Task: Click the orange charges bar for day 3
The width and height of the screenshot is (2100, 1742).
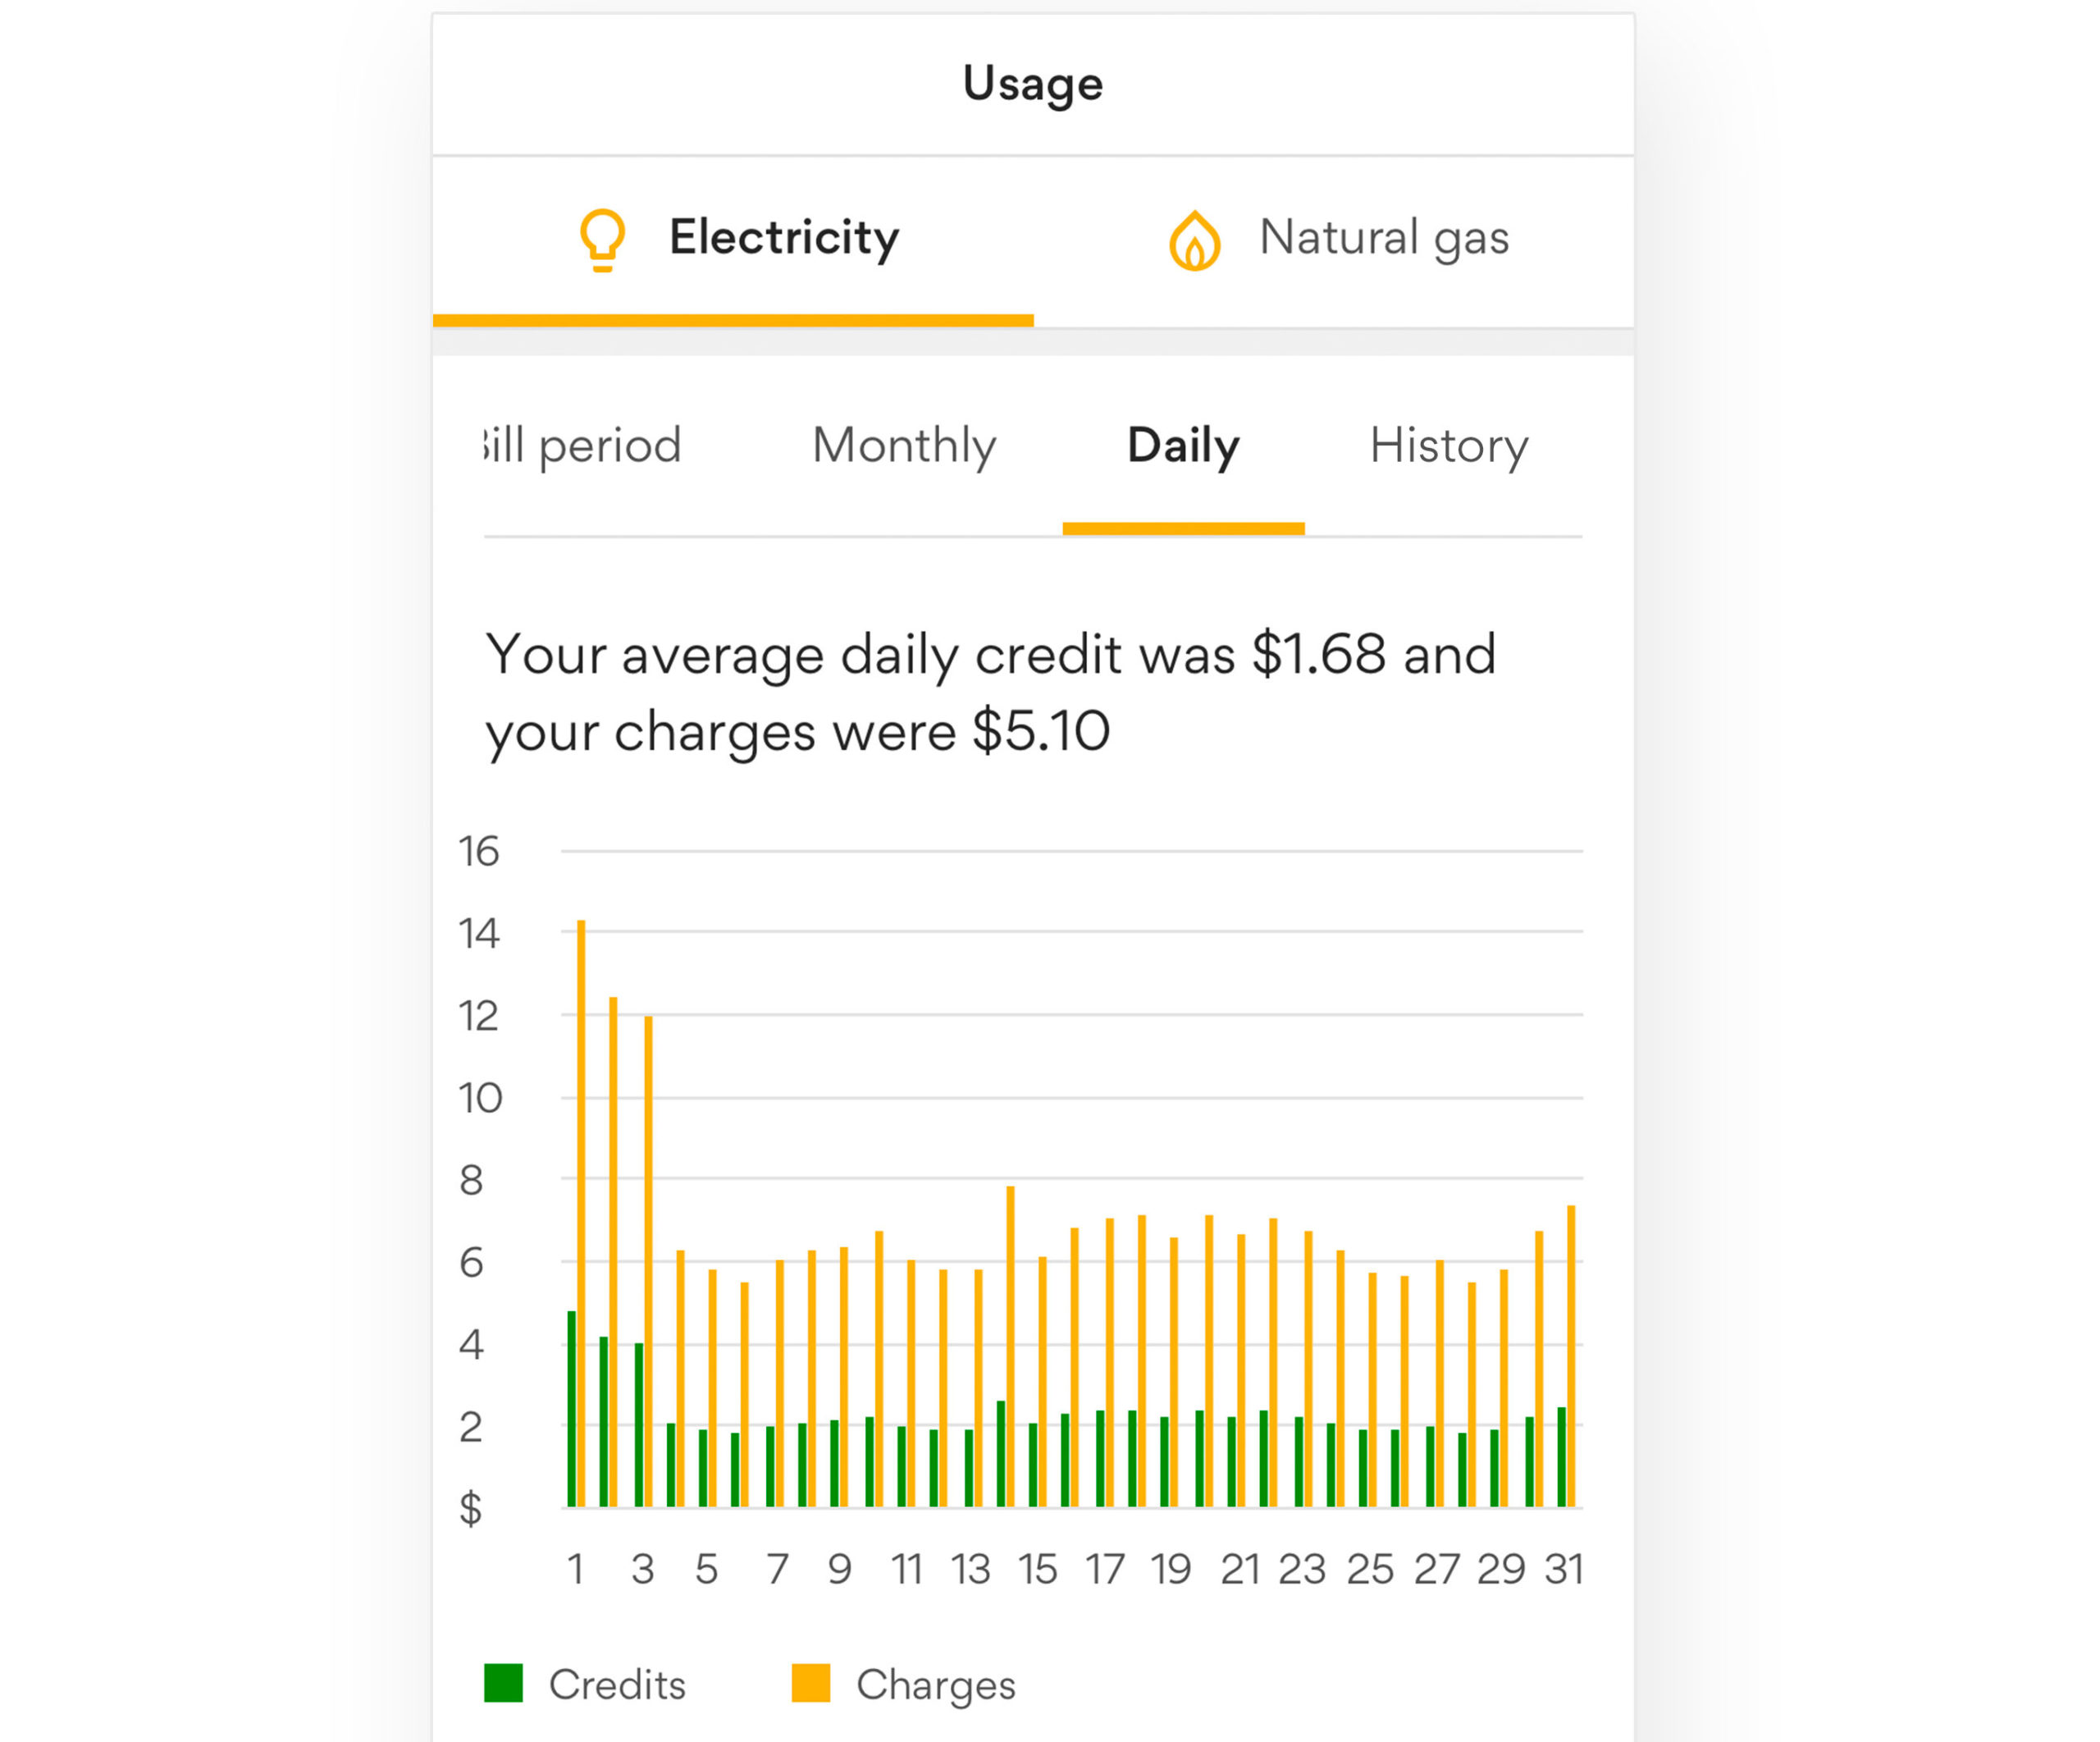Action: point(648,1261)
